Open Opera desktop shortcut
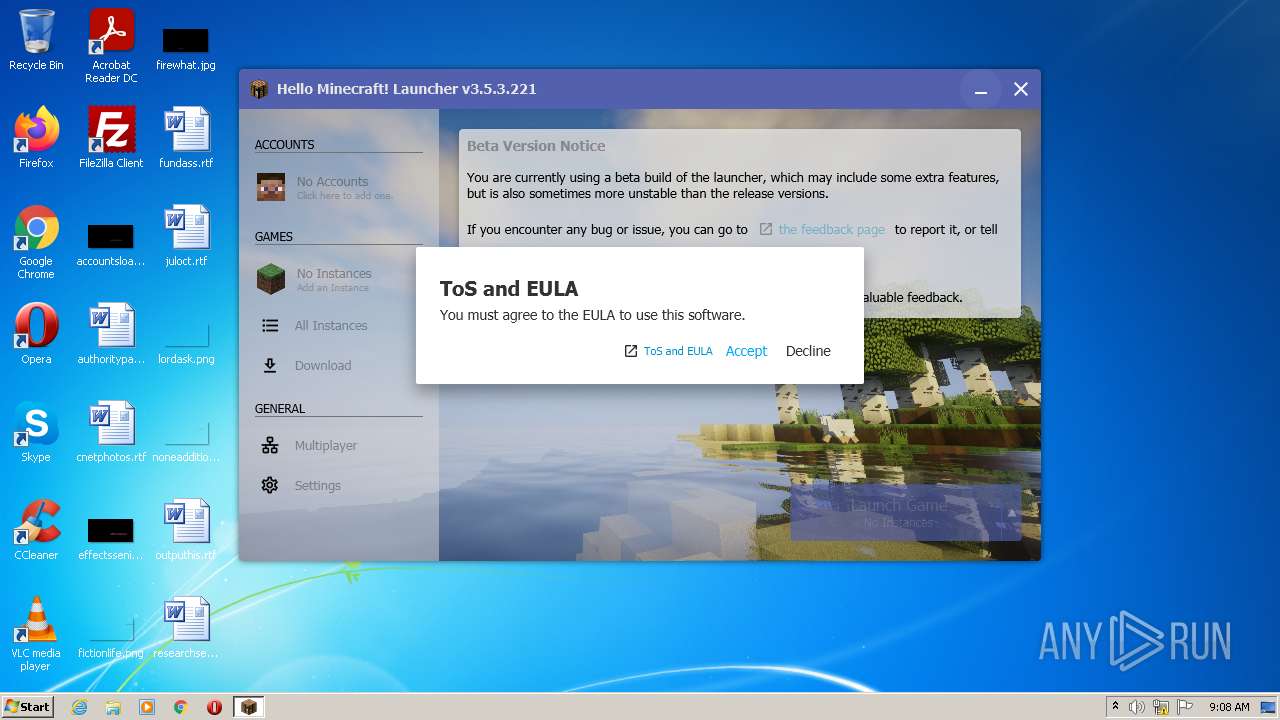1280x720 pixels. click(36, 334)
